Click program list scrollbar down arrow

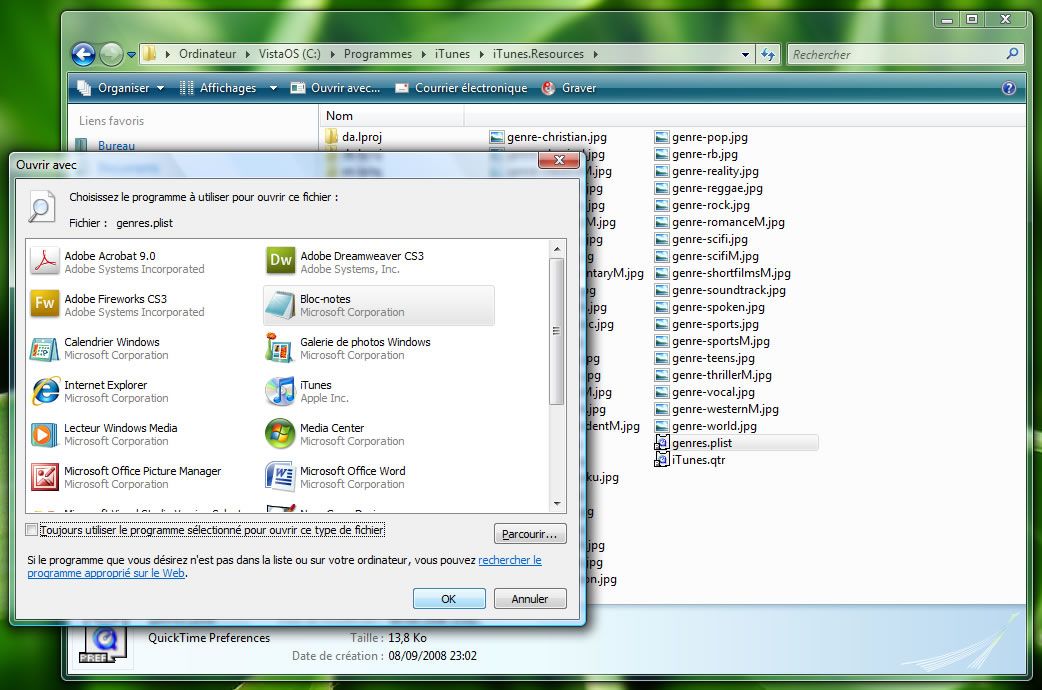pyautogui.click(x=557, y=505)
